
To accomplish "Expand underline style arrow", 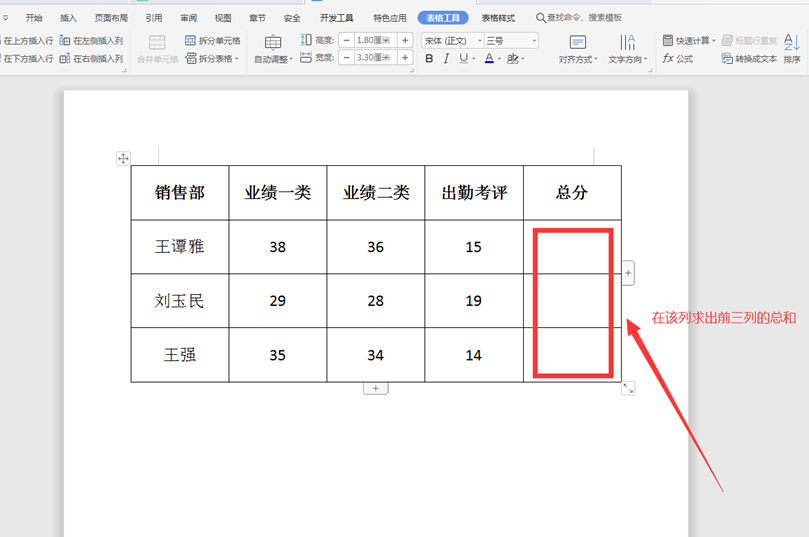I will [474, 59].
